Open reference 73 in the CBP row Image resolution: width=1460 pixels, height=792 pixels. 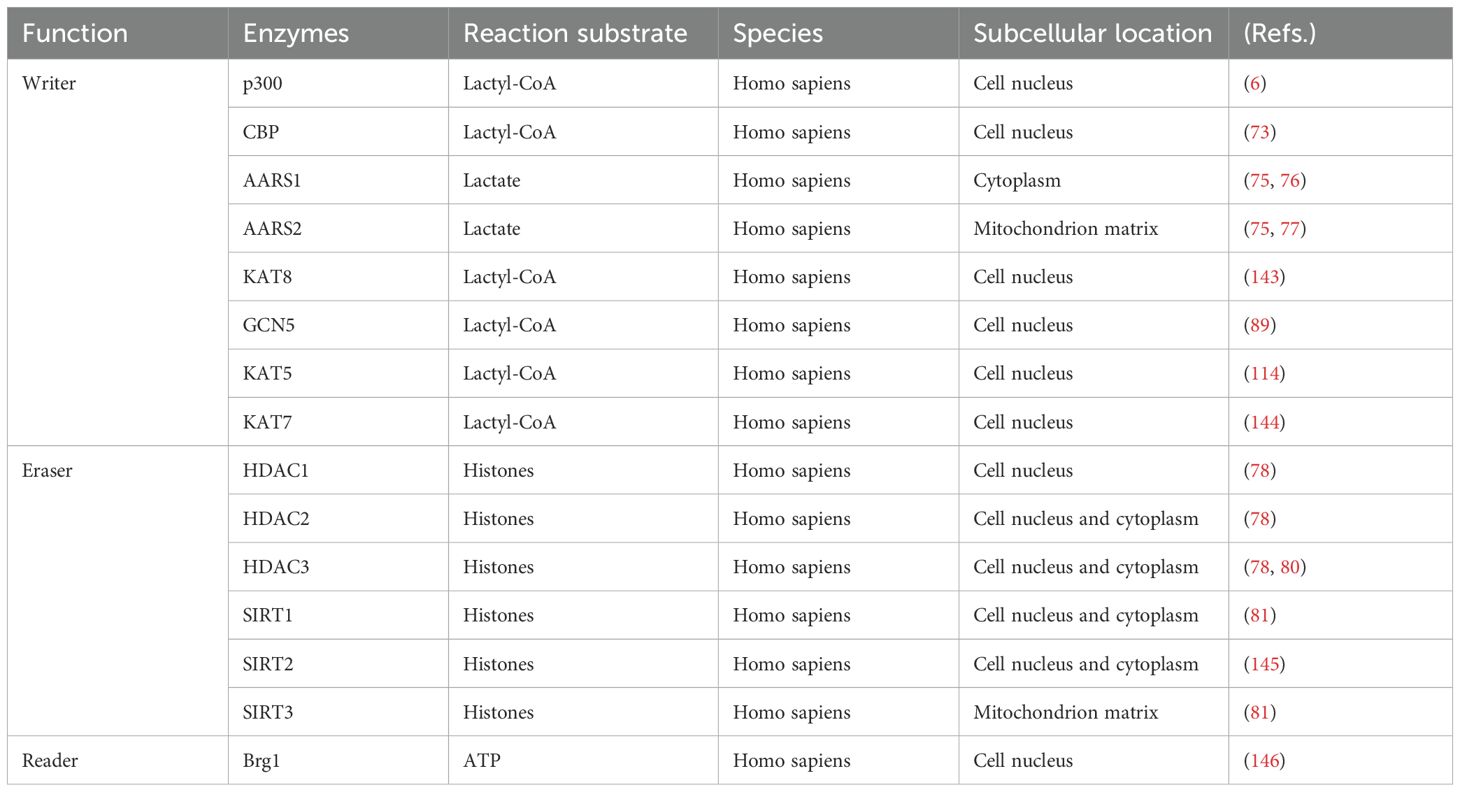click(x=1259, y=132)
